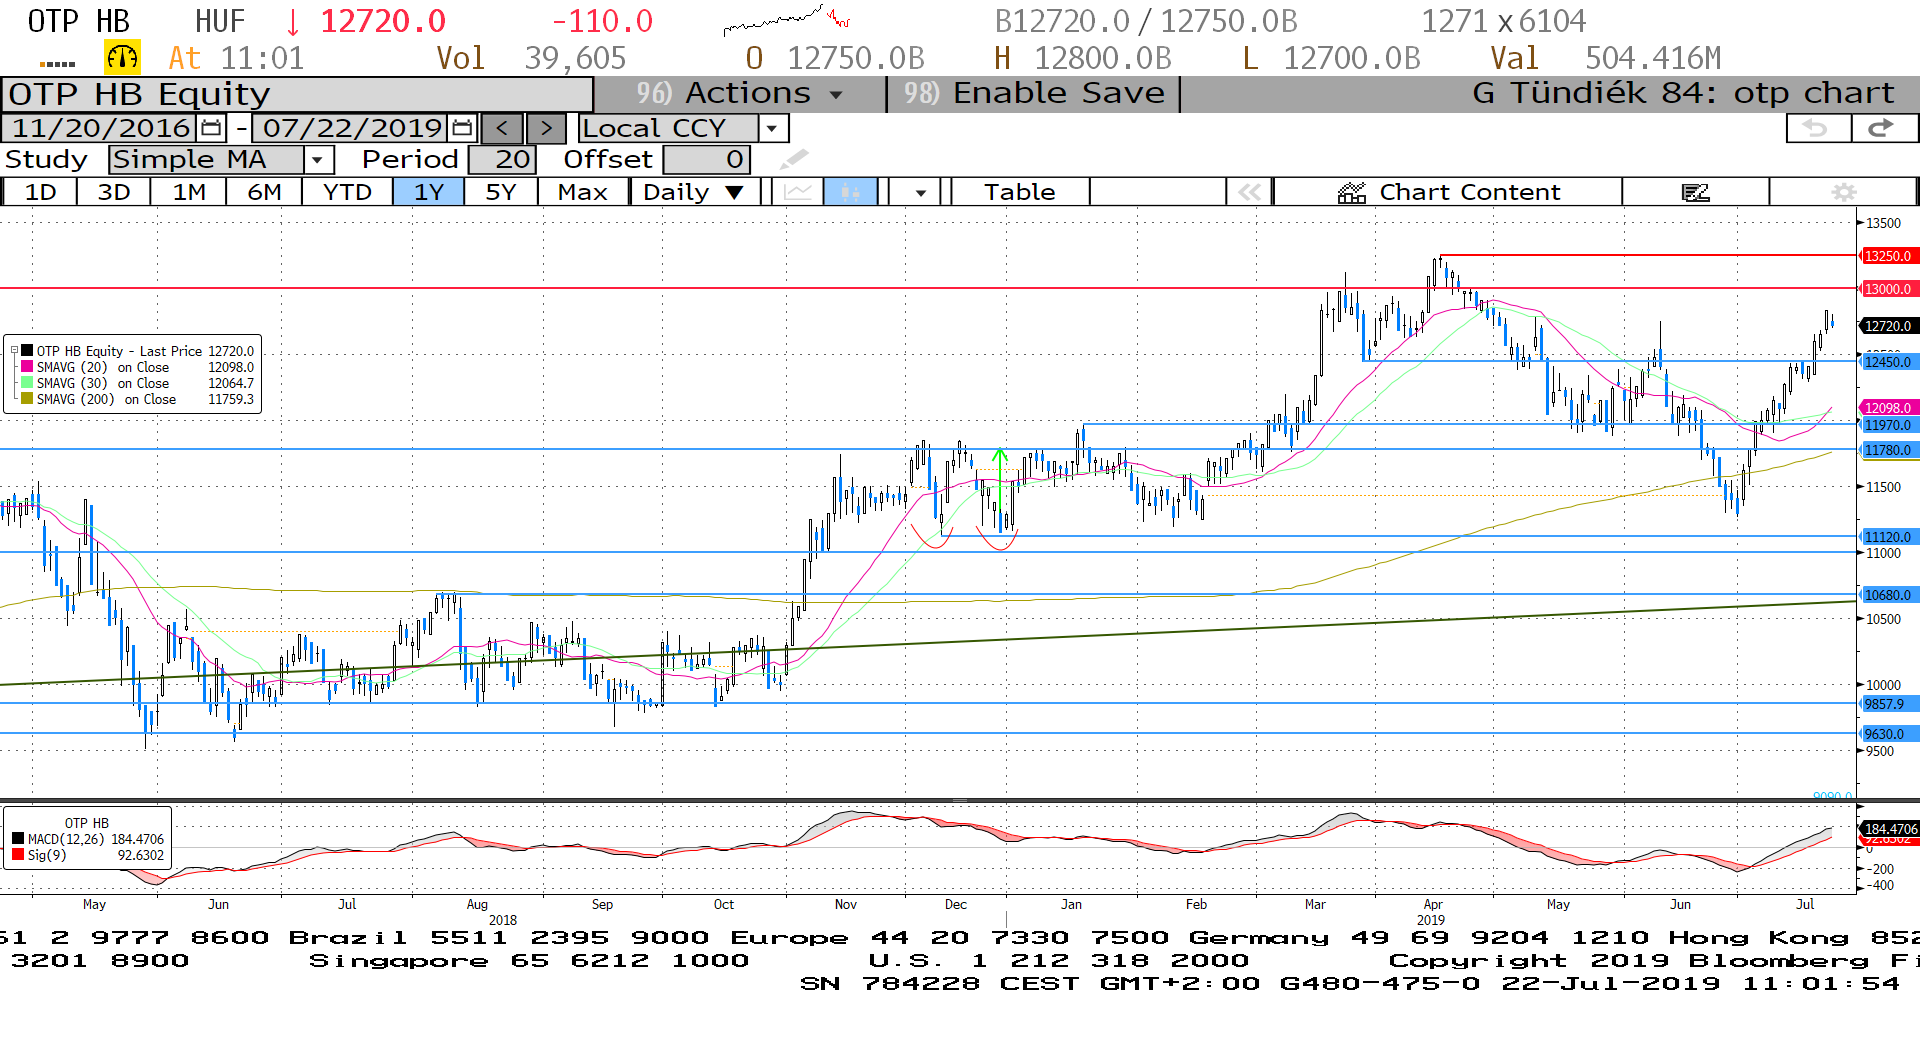Open annotation edit tool icon
The image size is (1920, 1039).
click(x=1696, y=192)
